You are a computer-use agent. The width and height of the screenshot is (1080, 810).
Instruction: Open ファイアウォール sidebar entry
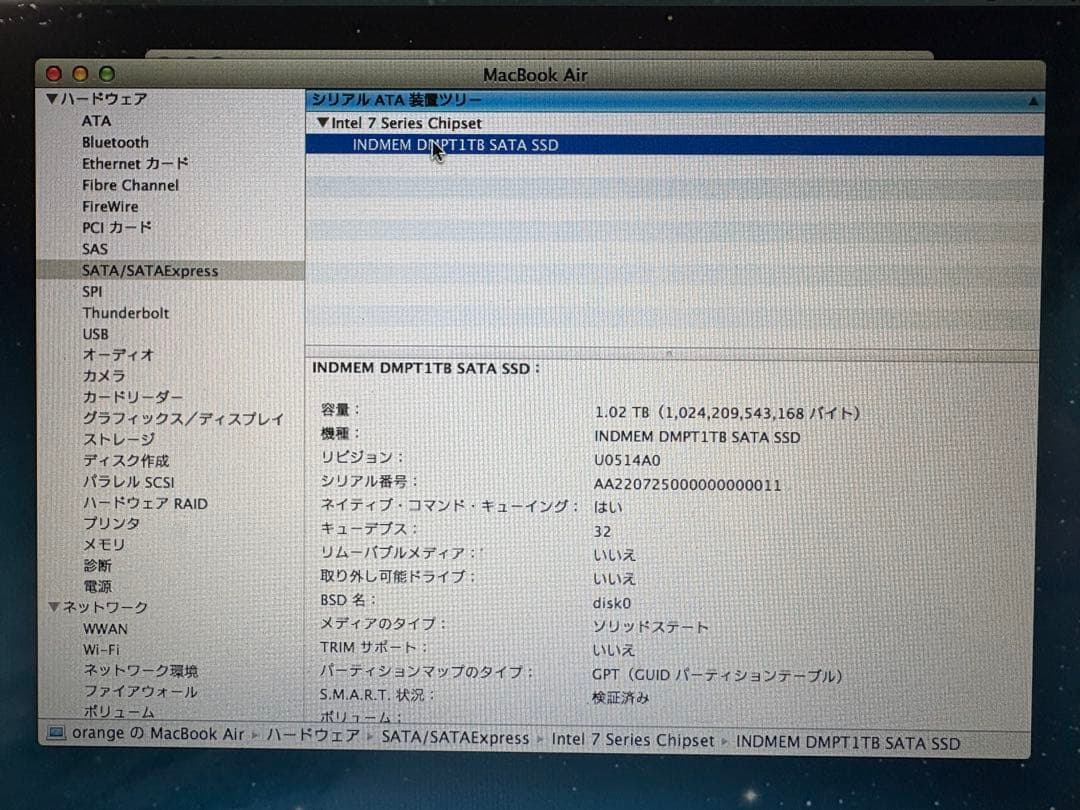pyautogui.click(x=141, y=691)
